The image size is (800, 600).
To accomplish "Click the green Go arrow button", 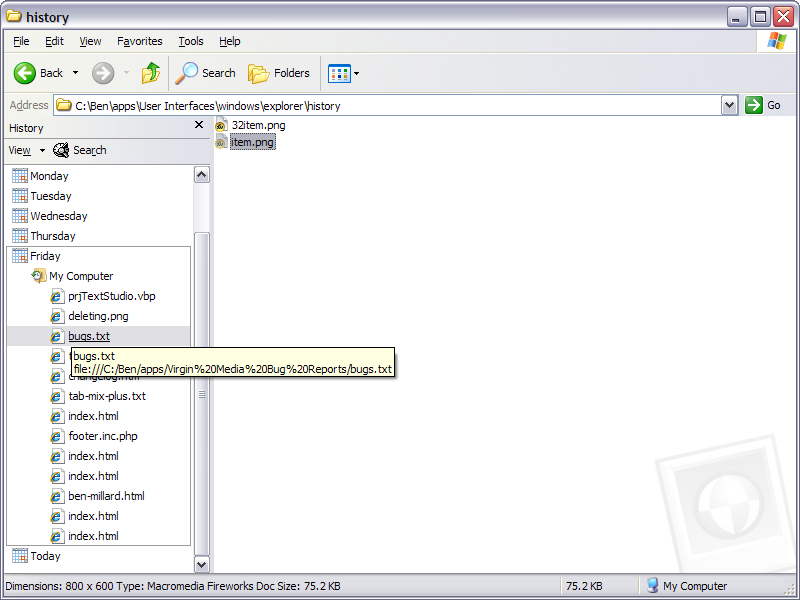I will 754,105.
